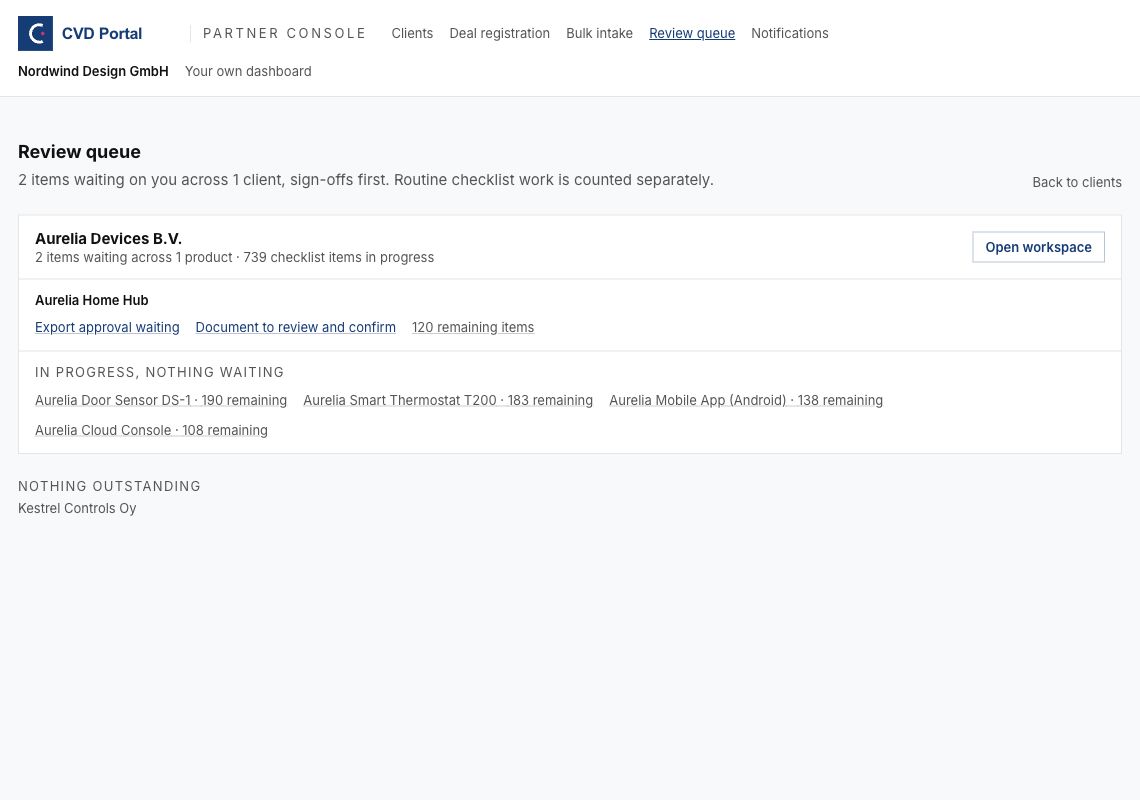Click the IN PROGRESS, NOTHING WAITING label
The height and width of the screenshot is (800, 1140).
(x=159, y=372)
